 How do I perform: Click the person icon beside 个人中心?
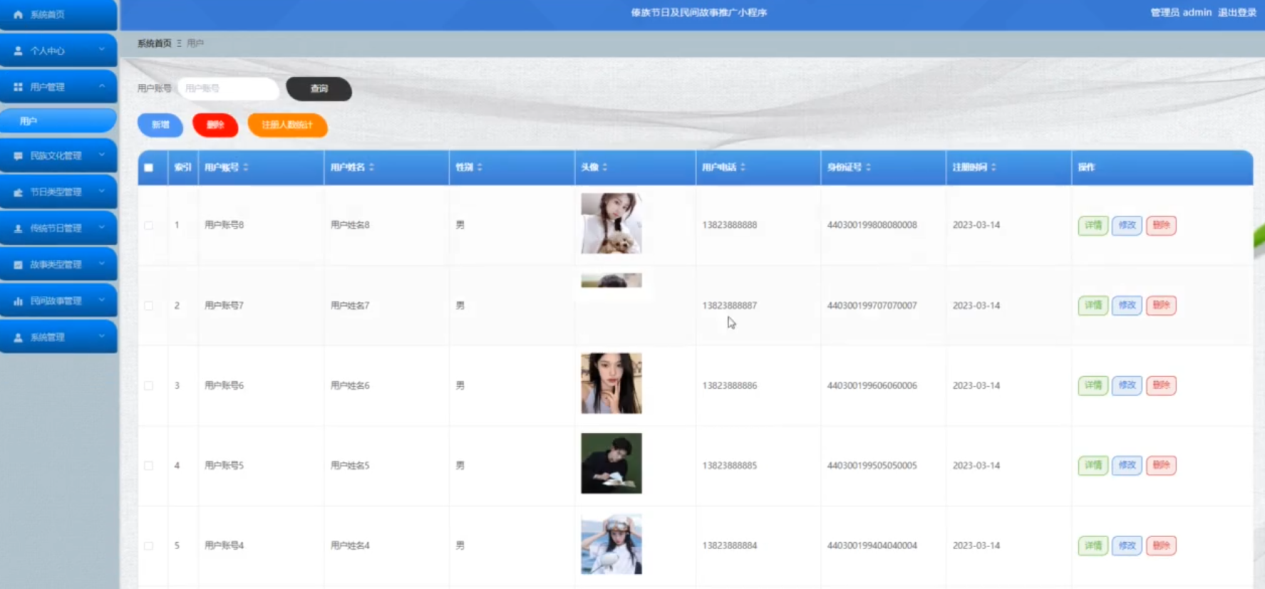18,50
